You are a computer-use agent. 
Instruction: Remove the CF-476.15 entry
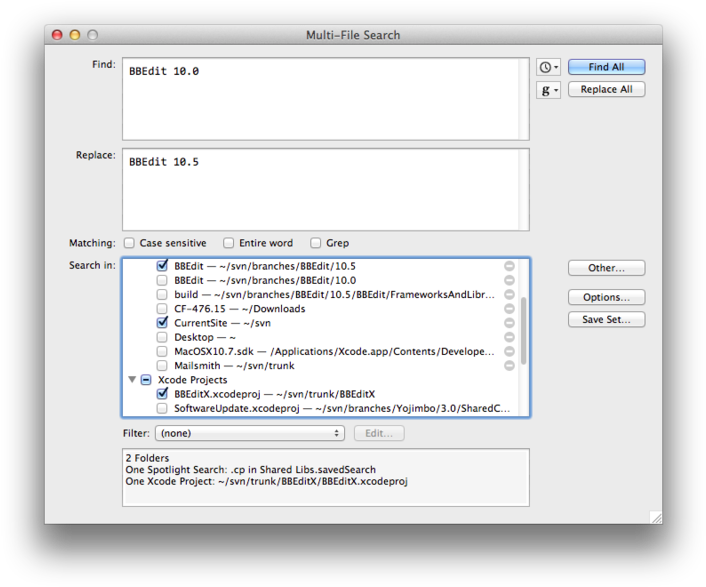click(x=509, y=309)
